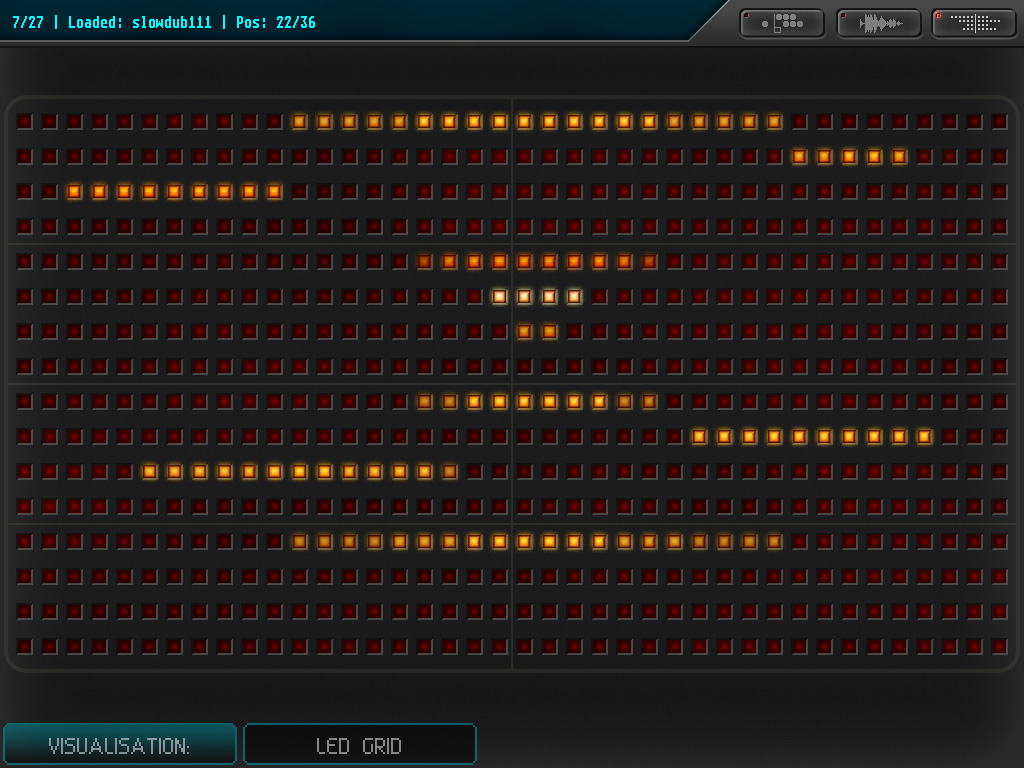
Task: Select the LED grid visualisation view button
Action: point(974,24)
